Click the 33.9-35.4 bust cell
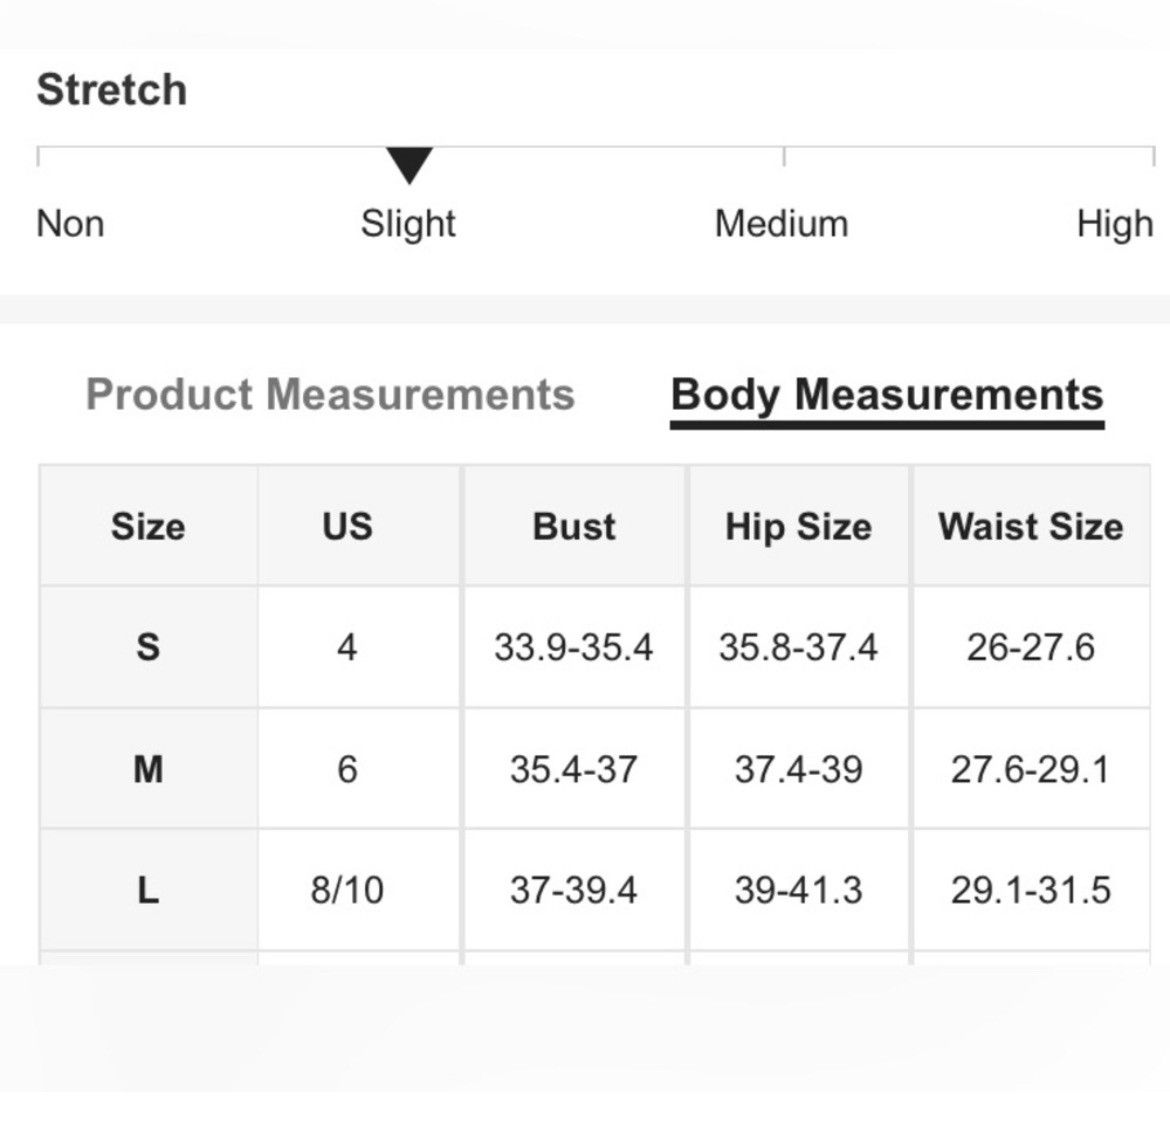This screenshot has height=1123, width=1170. pos(574,647)
